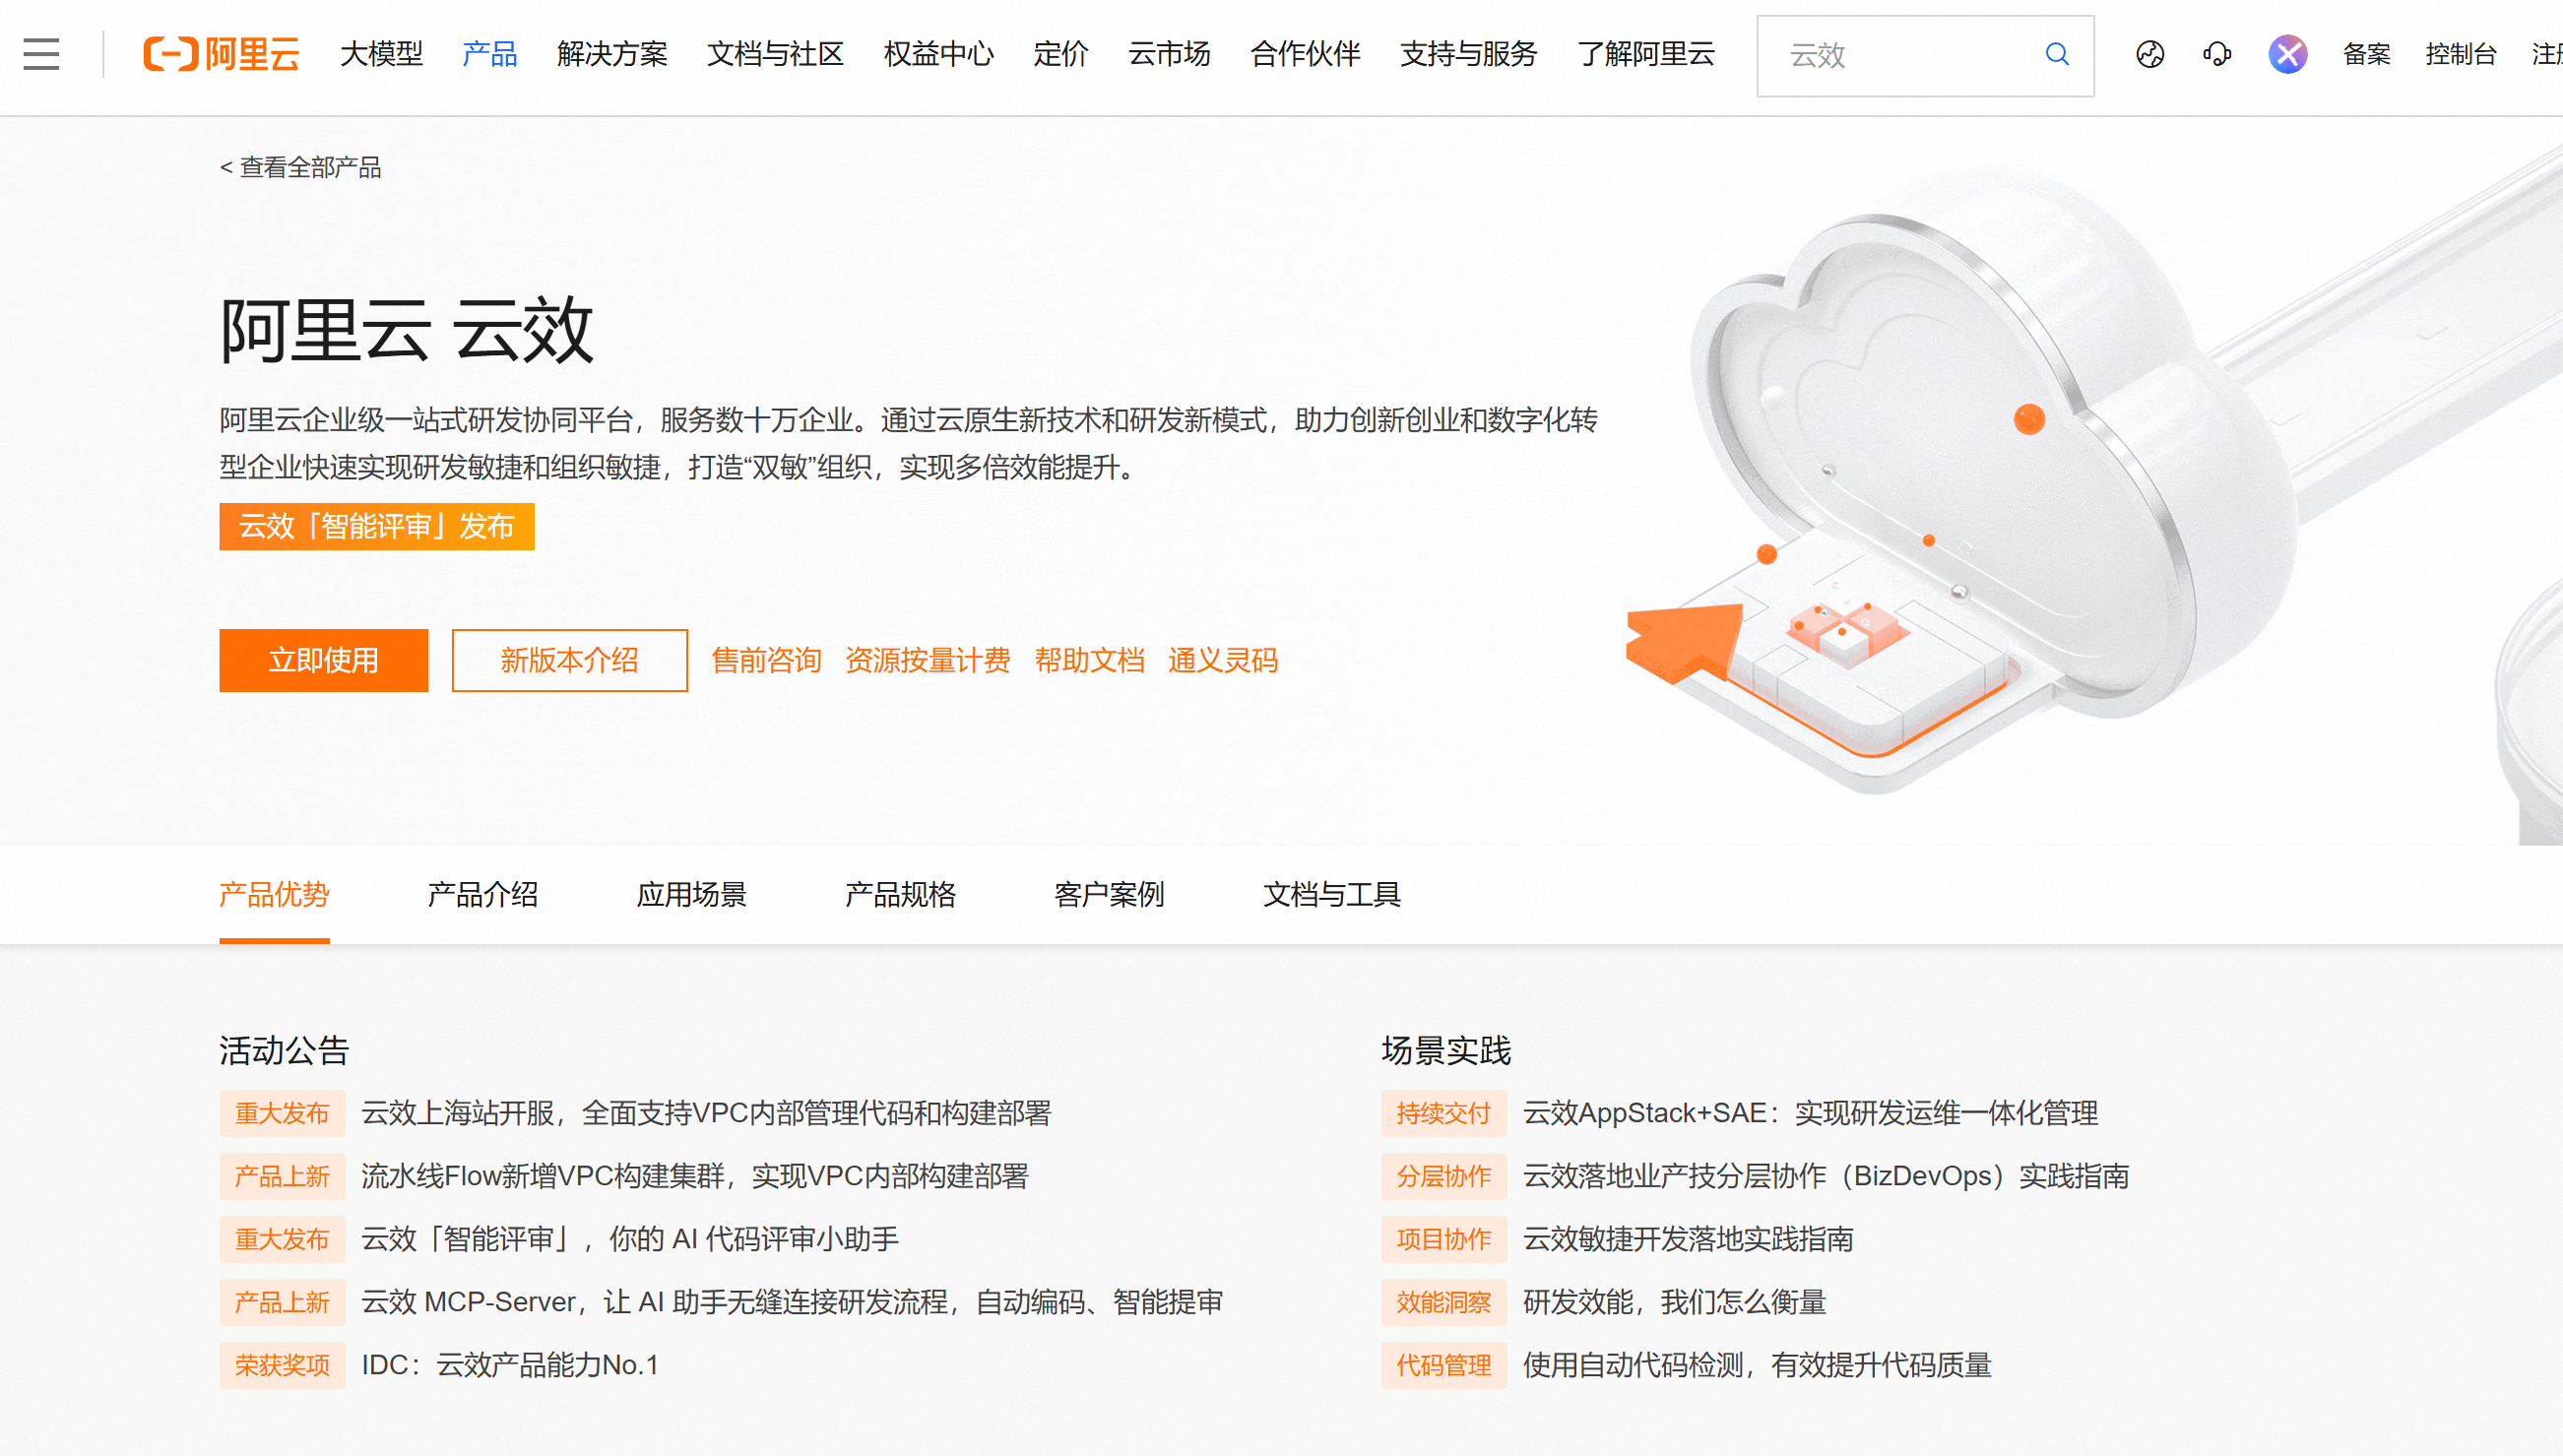Click the headset customer support icon
The image size is (2563, 1456).
point(2217,54)
